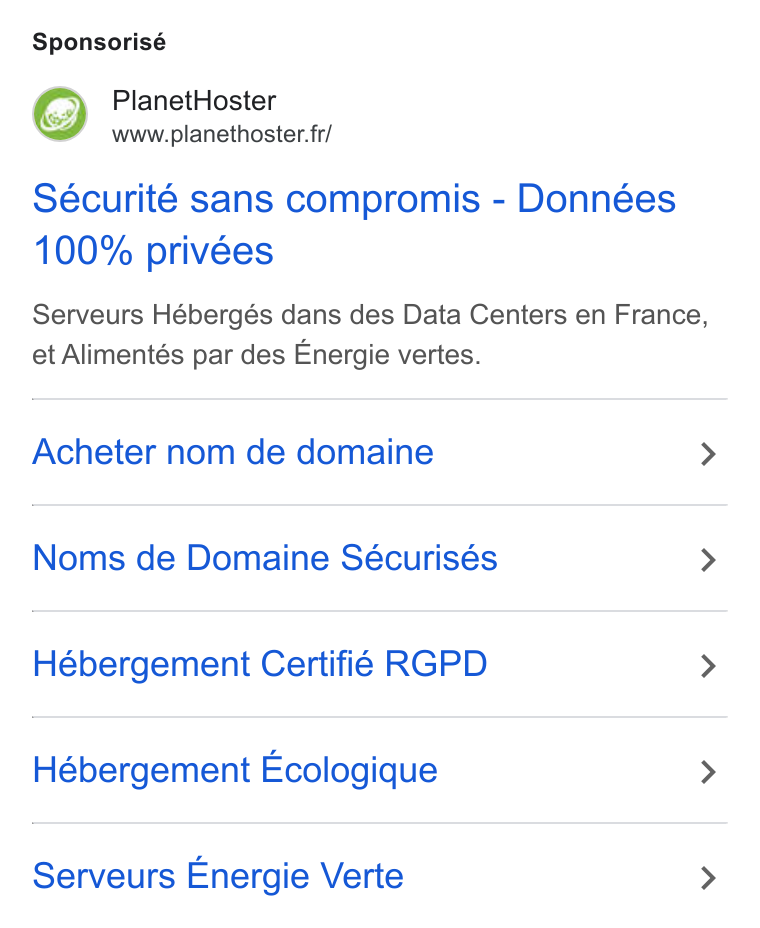
Task: Open the Serveurs Énergie Verte link
Action: point(218,875)
